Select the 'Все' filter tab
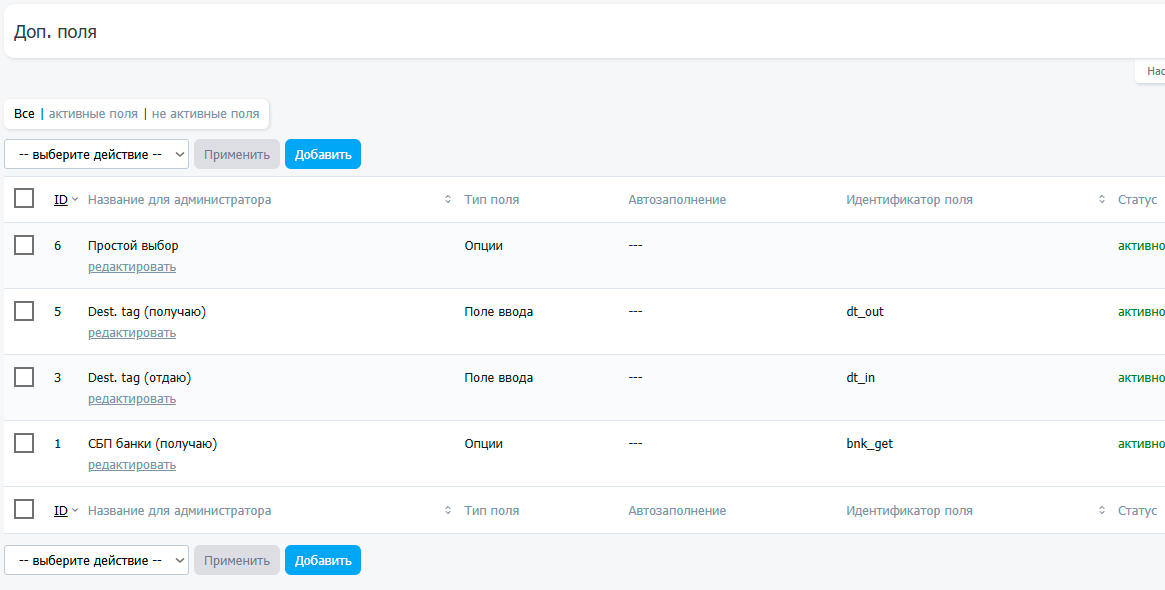1165x590 pixels. pyautogui.click(x=24, y=114)
